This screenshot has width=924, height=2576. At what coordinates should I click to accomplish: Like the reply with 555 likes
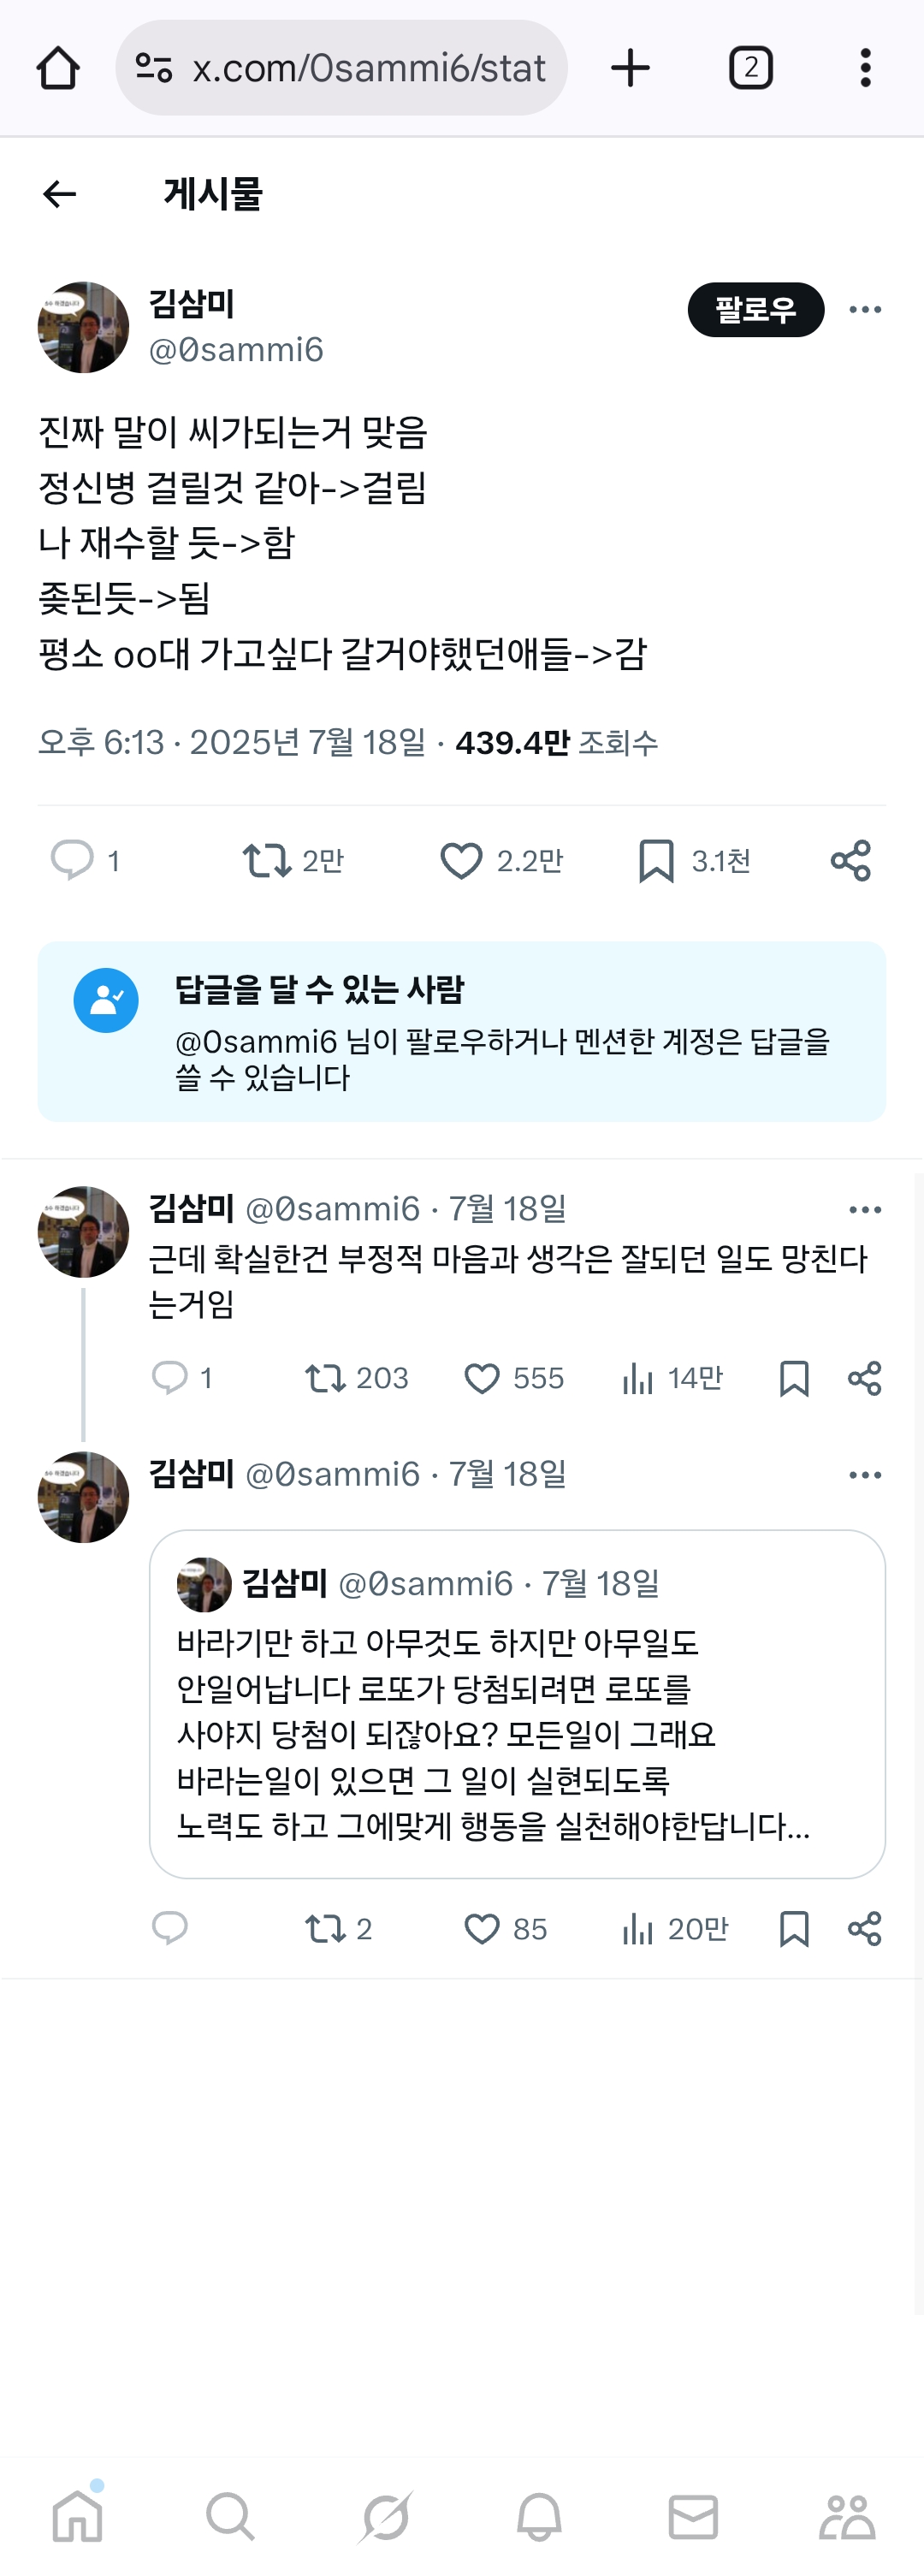coord(482,1378)
